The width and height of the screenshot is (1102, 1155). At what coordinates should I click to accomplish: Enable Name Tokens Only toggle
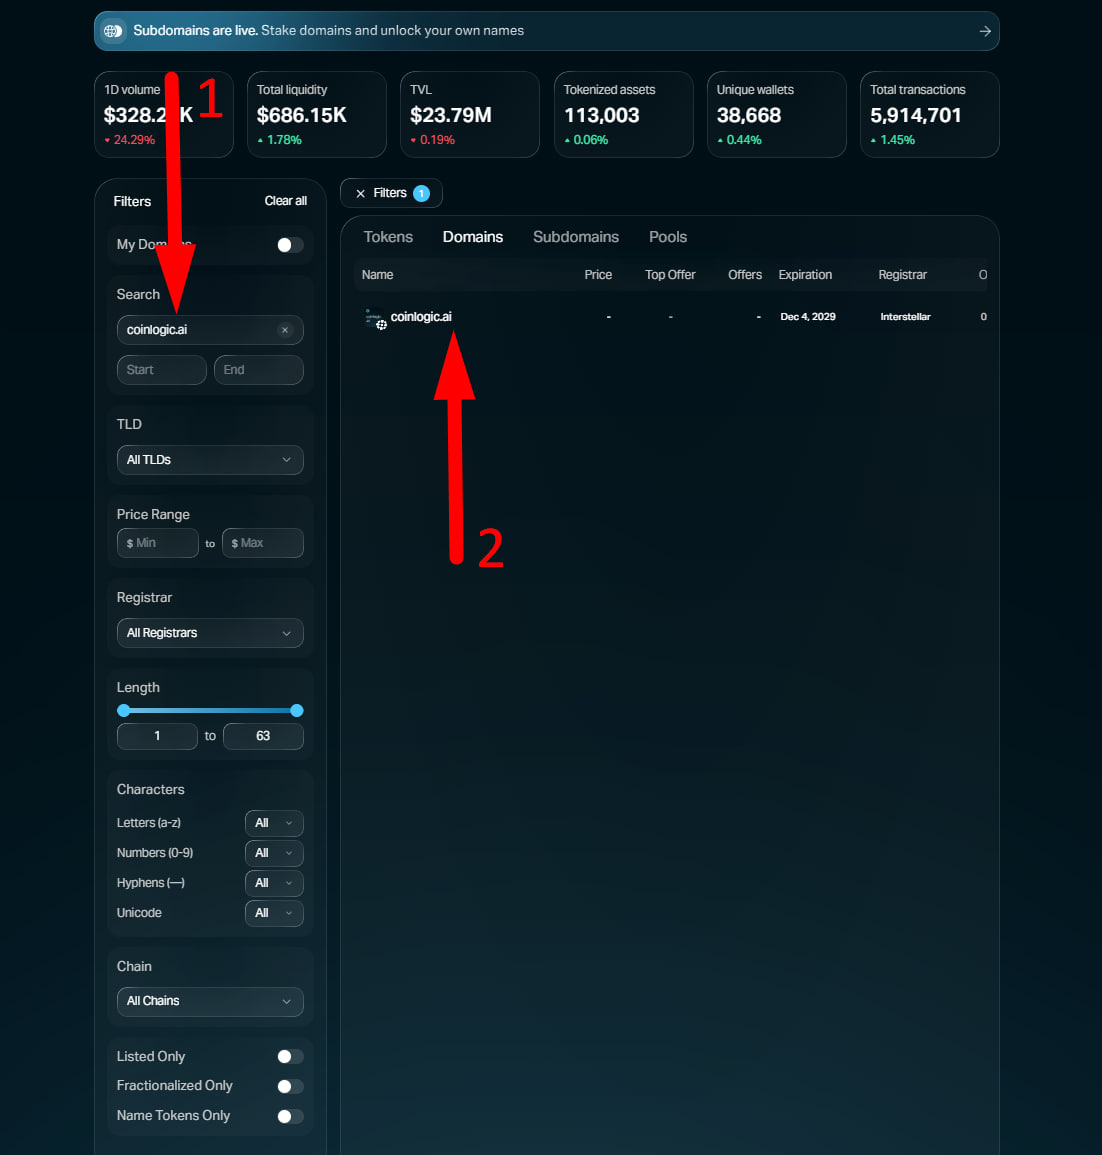(x=289, y=1117)
